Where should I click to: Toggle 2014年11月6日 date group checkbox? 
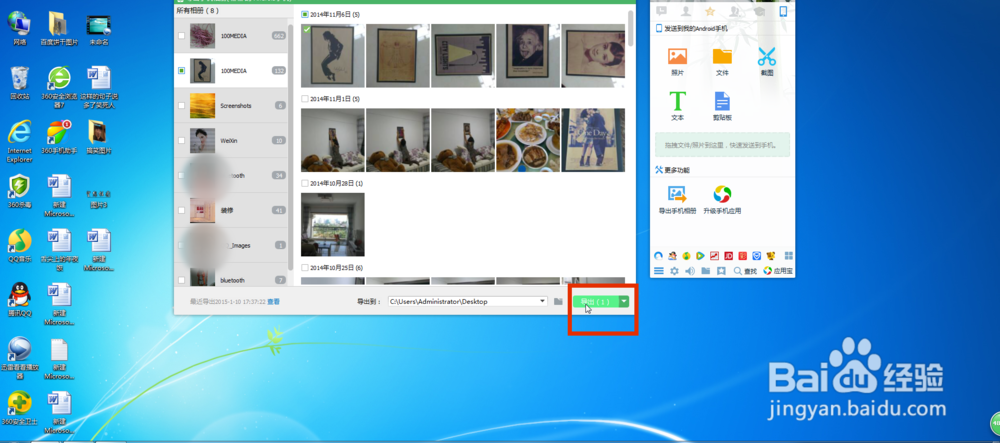(x=305, y=14)
